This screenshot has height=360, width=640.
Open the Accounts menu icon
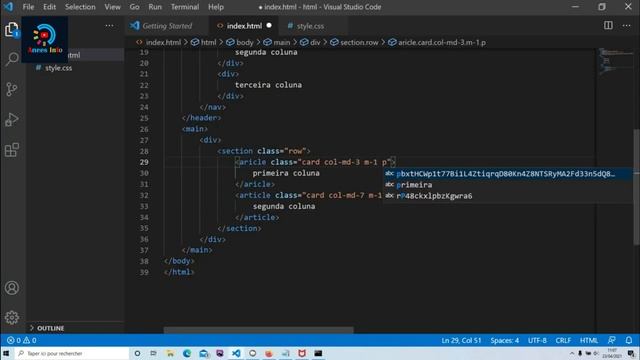(x=12, y=288)
